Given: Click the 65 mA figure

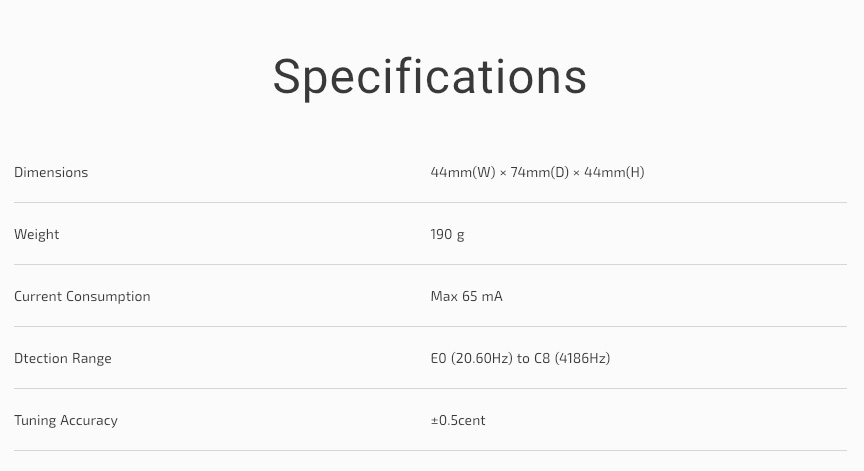Looking at the screenshot, I should 482,296.
